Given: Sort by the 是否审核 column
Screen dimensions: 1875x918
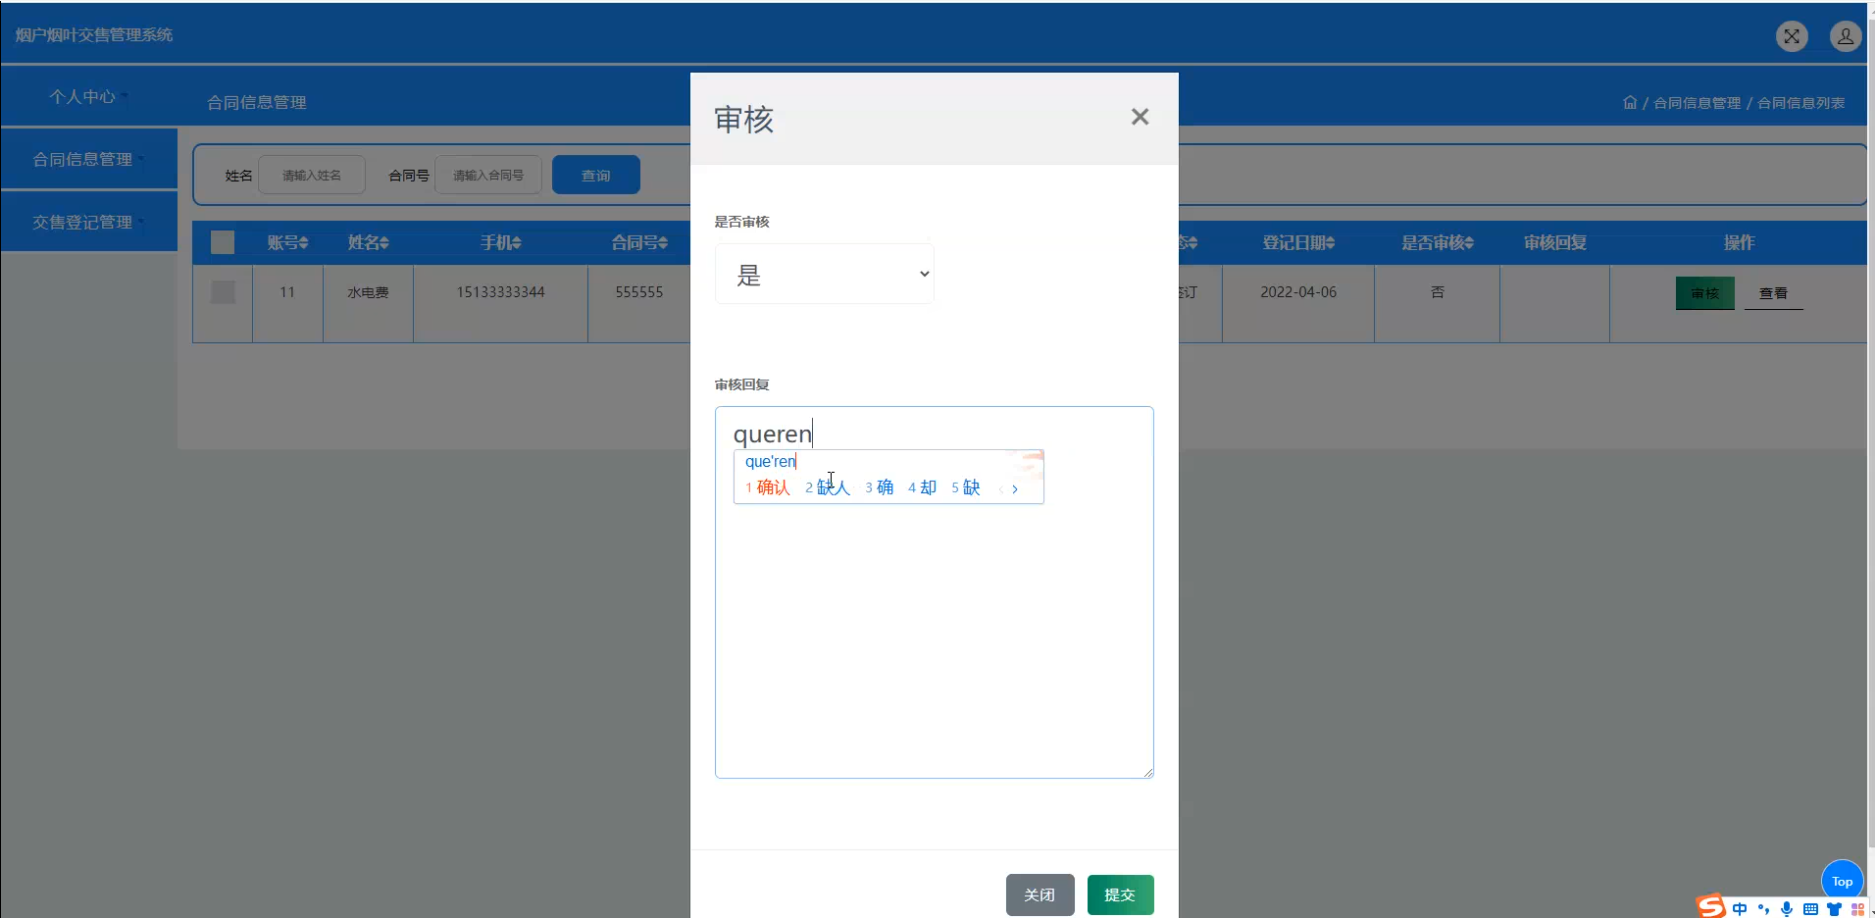Looking at the screenshot, I should tap(1437, 242).
